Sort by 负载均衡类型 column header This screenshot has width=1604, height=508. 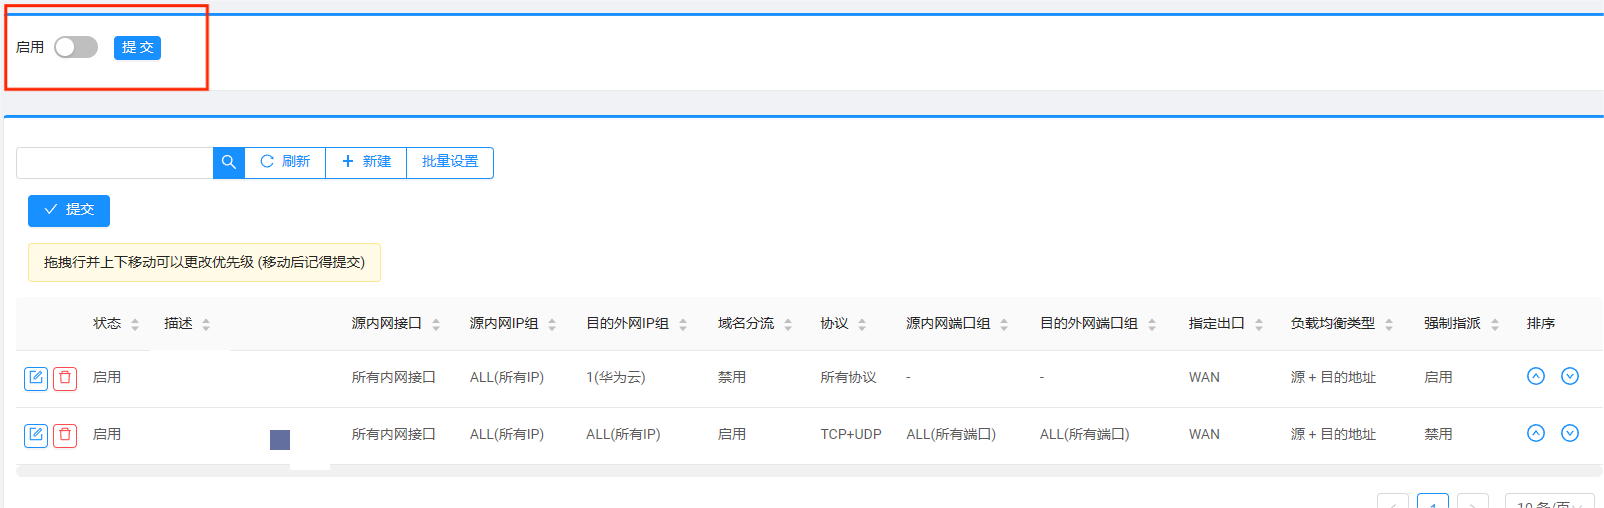1389,324
